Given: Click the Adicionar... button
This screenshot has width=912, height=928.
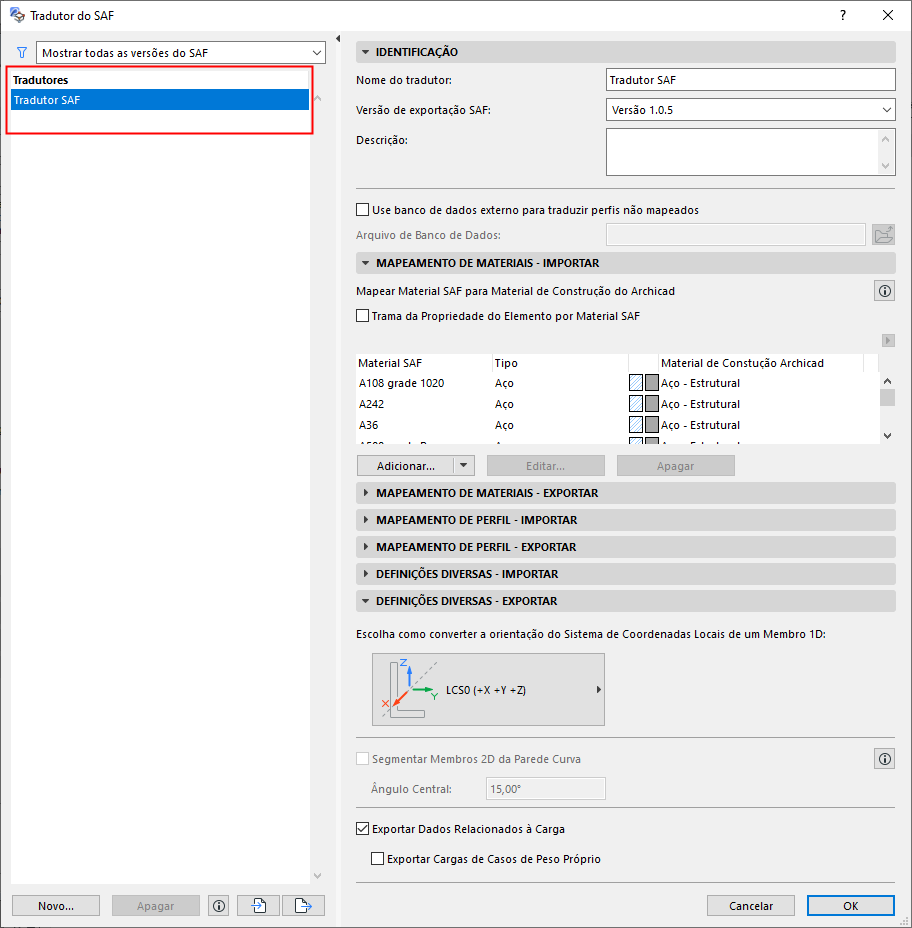Looking at the screenshot, I should [405, 466].
